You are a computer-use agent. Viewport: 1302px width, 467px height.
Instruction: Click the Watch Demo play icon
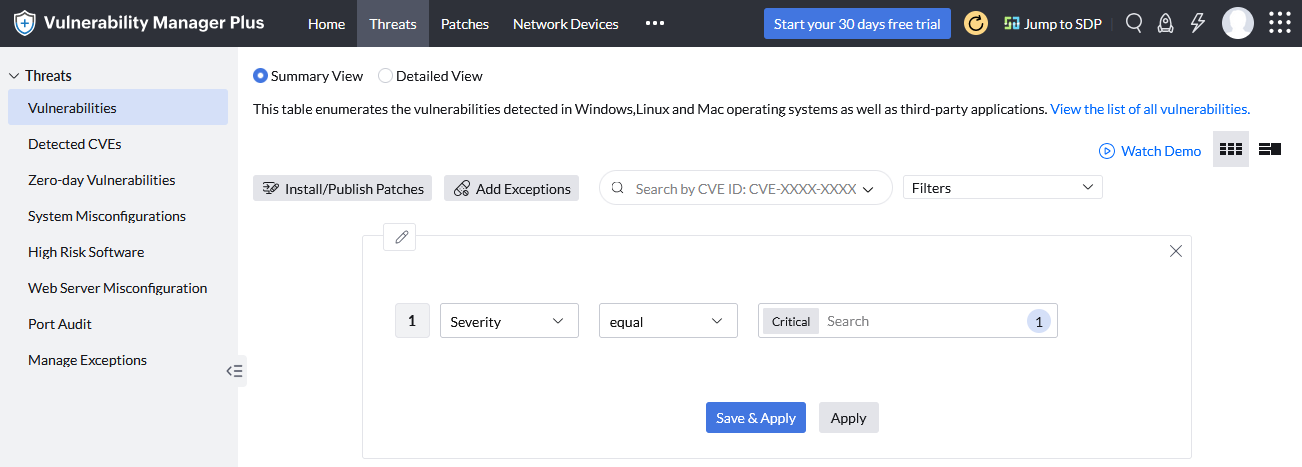(1107, 151)
